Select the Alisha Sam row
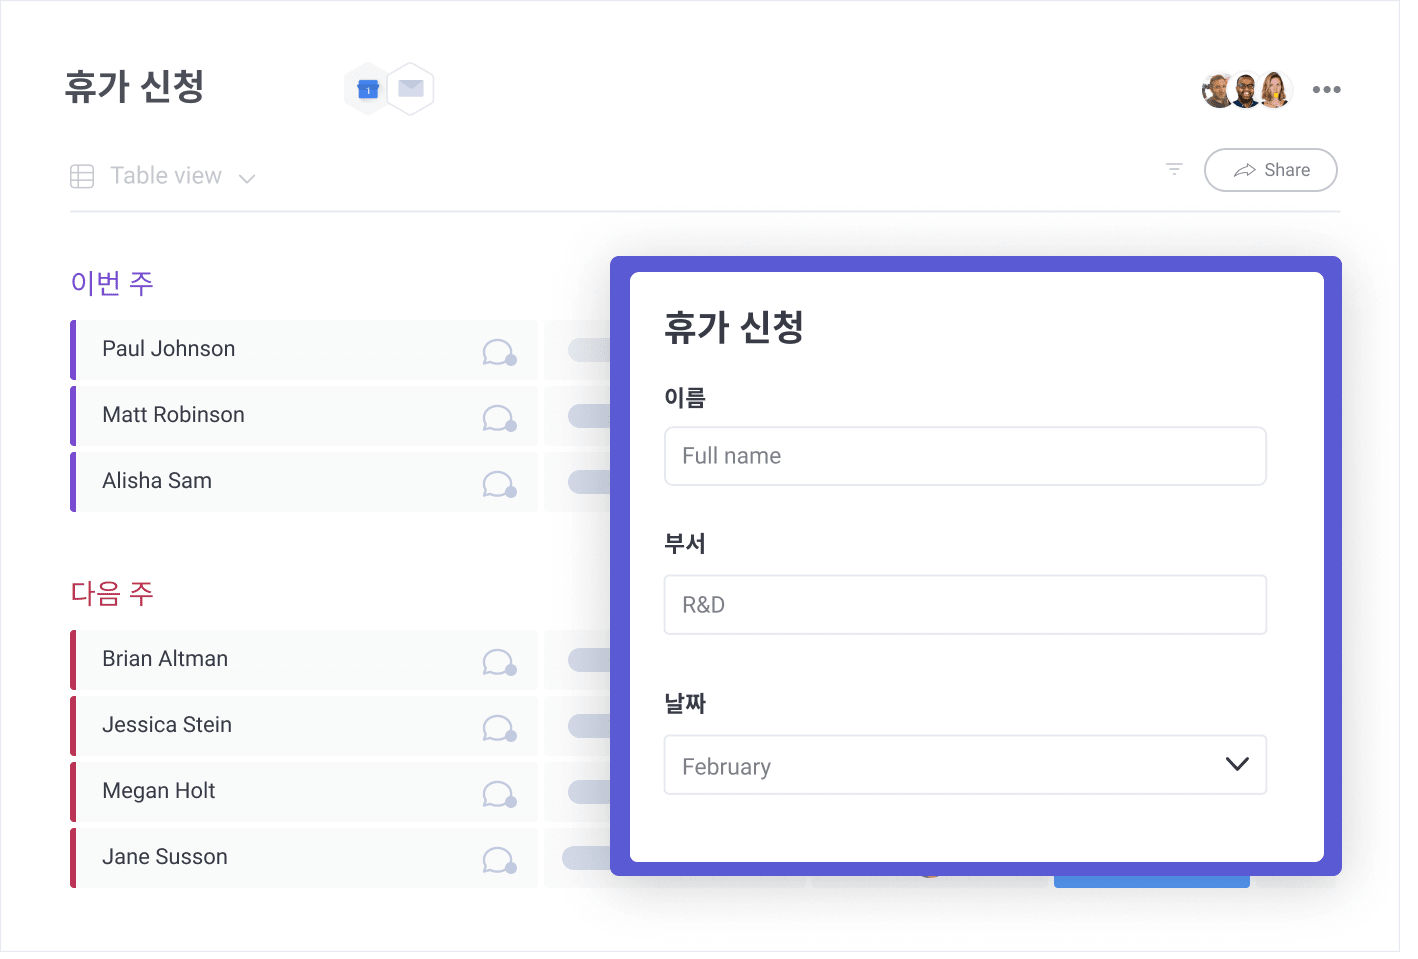The height and width of the screenshot is (959, 1418). pyautogui.click(x=304, y=482)
